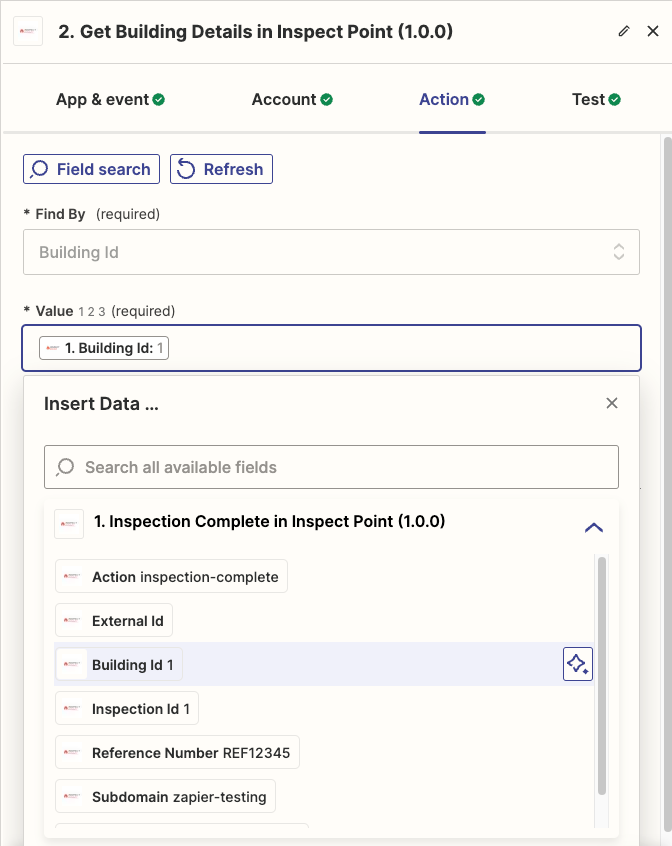672x846 pixels.
Task: Click the Inspect Point logo in the step header
Action: 28,31
